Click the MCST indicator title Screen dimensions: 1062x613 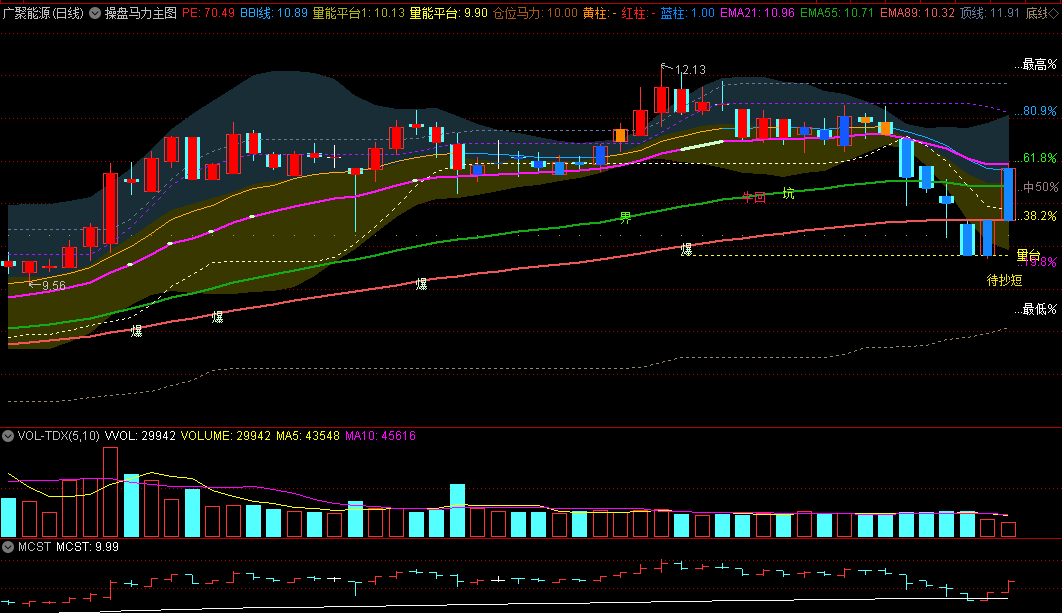click(34, 547)
